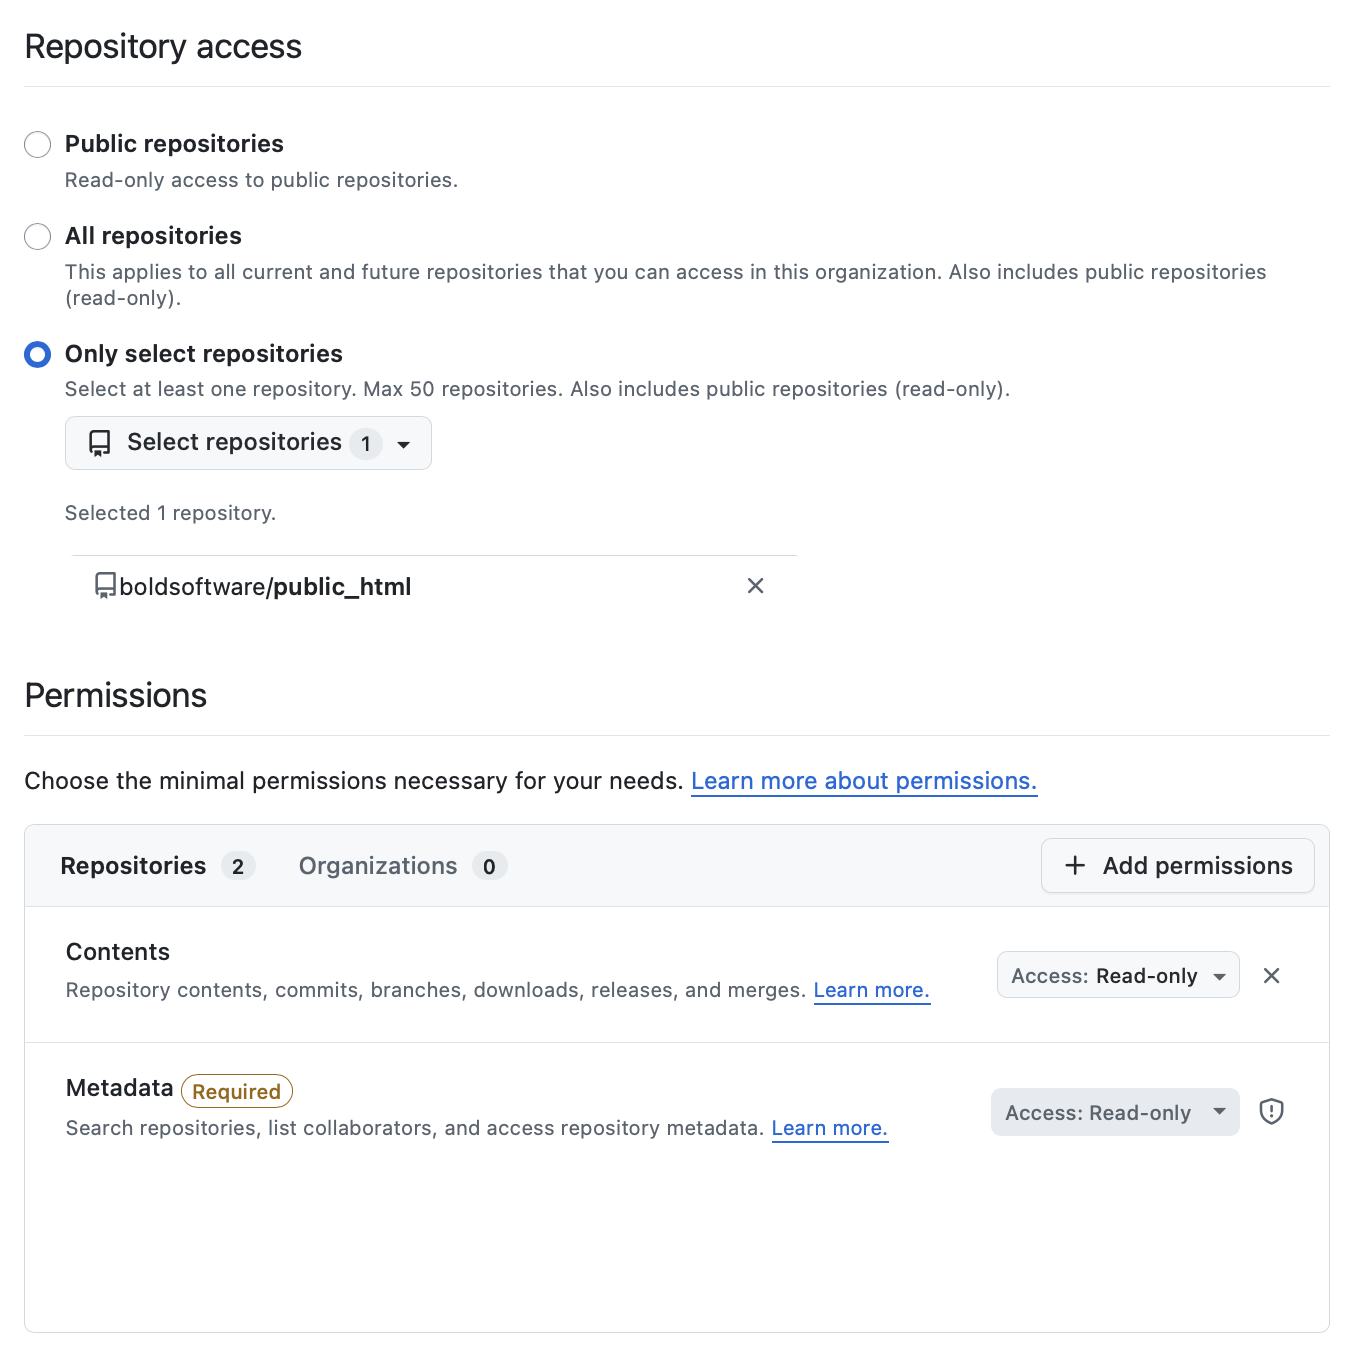Image resolution: width=1352 pixels, height=1354 pixels.
Task: Change Contents access level dropdown
Action: tap(1117, 976)
